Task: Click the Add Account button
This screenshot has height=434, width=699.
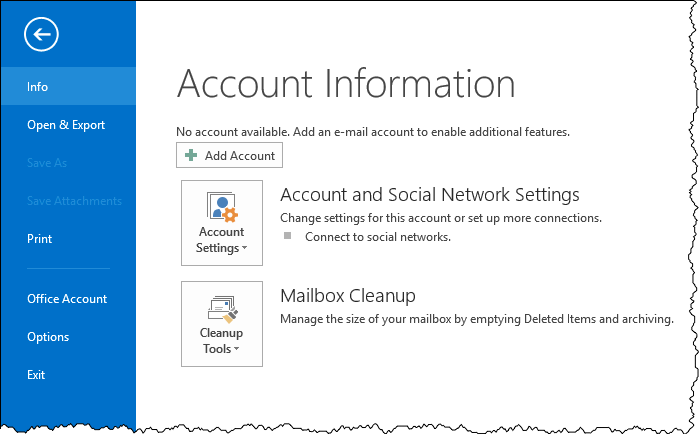Action: pos(229,155)
